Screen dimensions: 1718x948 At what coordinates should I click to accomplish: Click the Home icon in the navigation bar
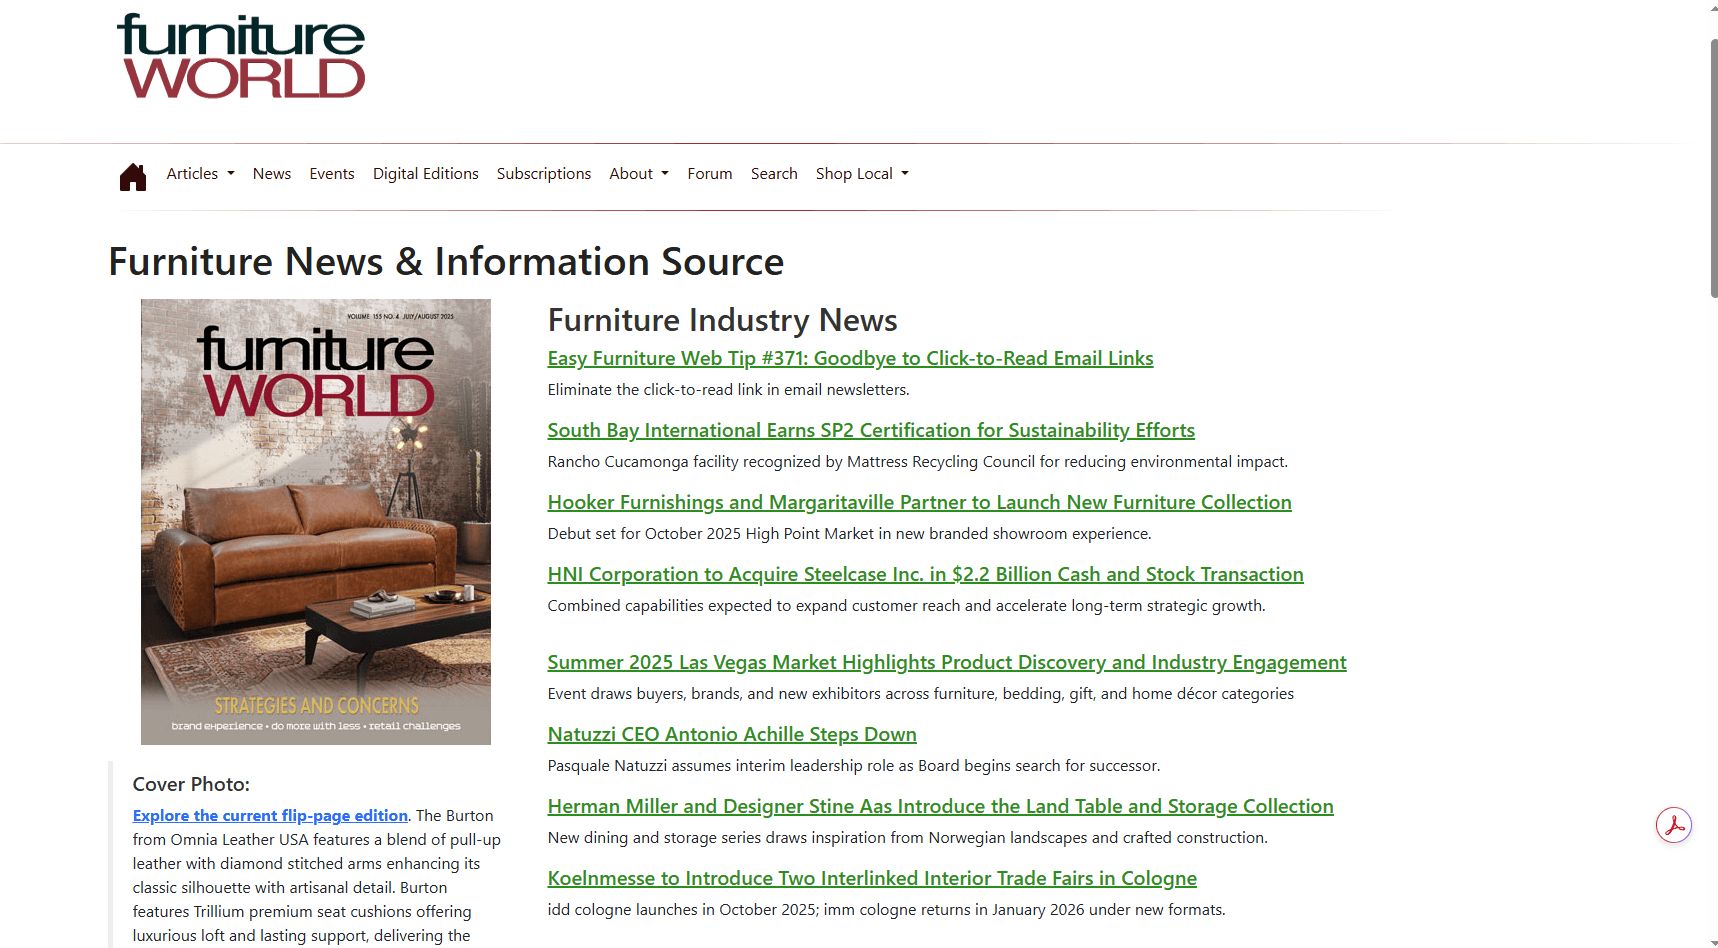click(x=132, y=175)
